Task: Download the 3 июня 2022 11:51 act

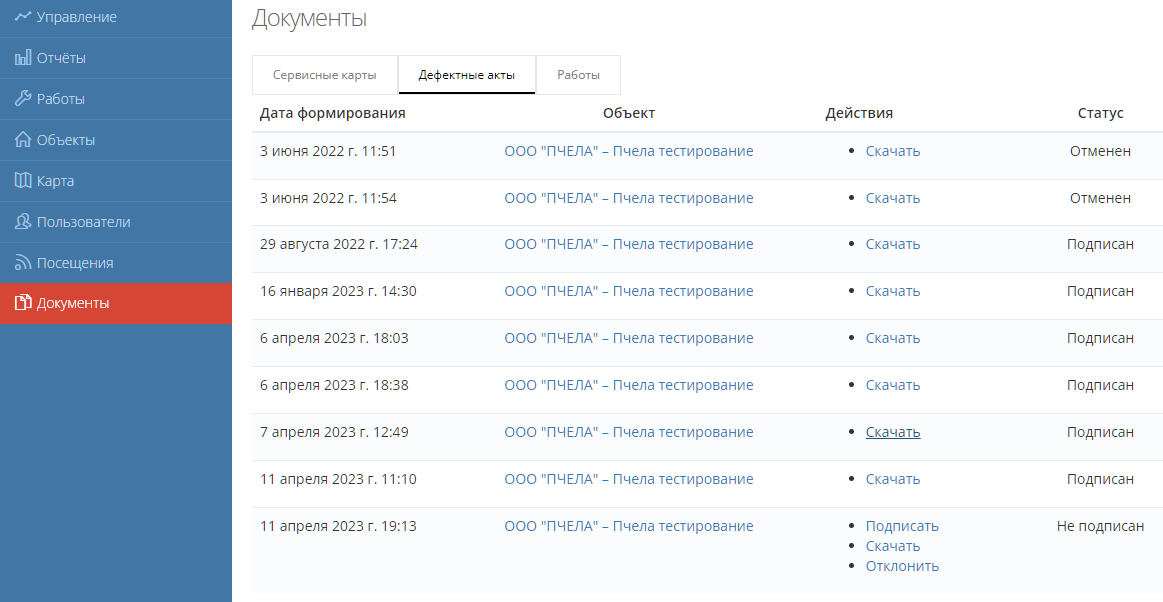Action: pyautogui.click(x=892, y=151)
